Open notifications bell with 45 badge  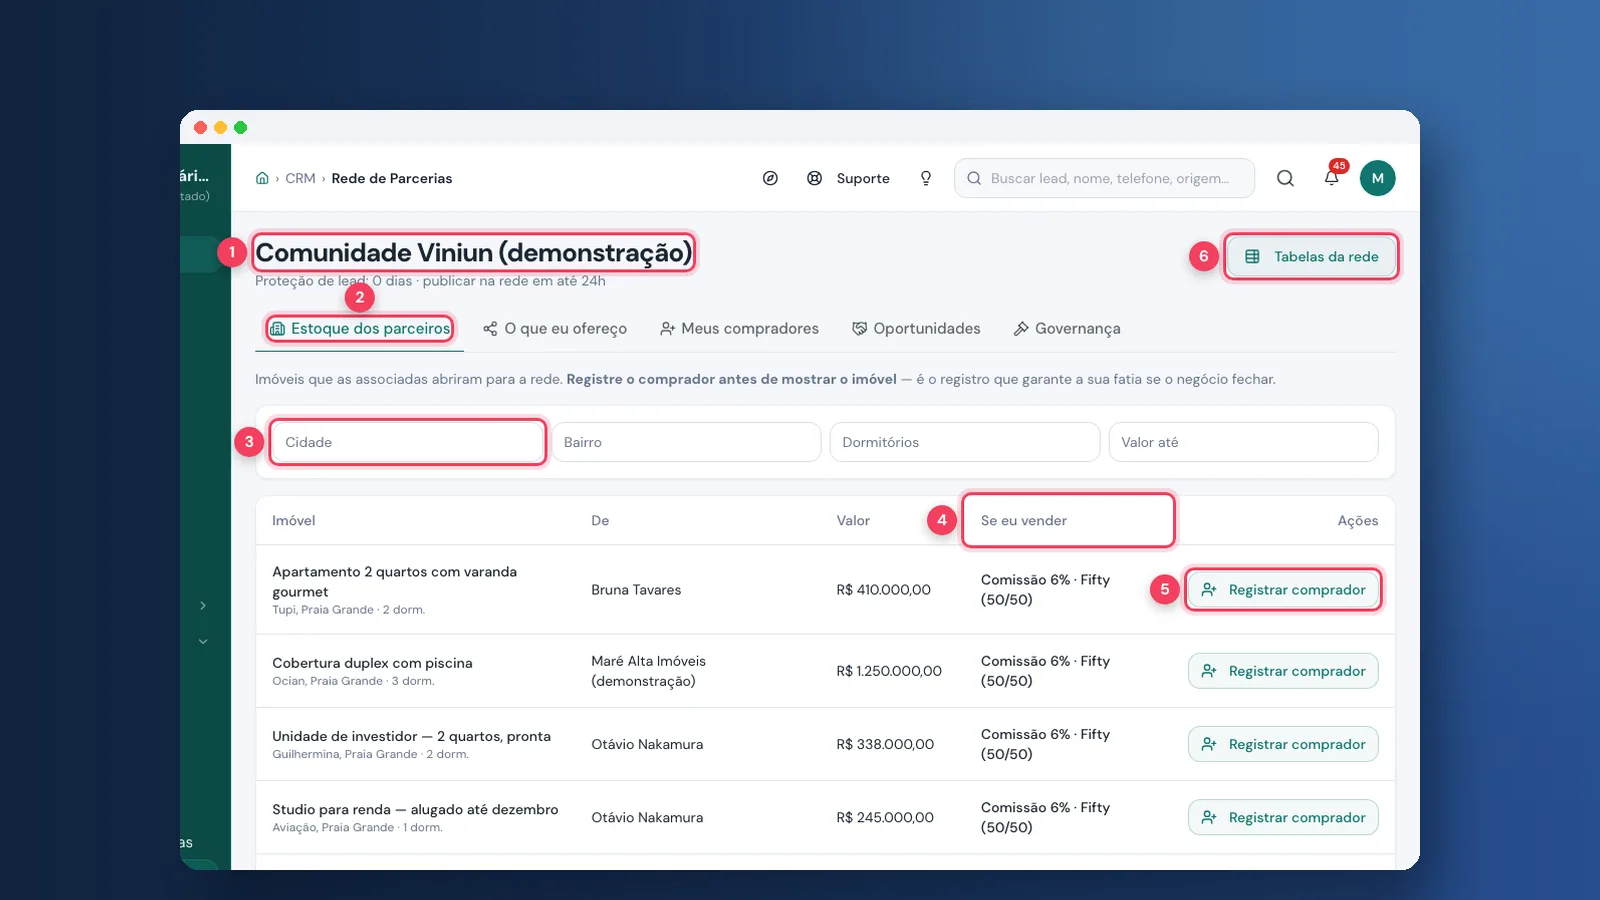click(1332, 177)
